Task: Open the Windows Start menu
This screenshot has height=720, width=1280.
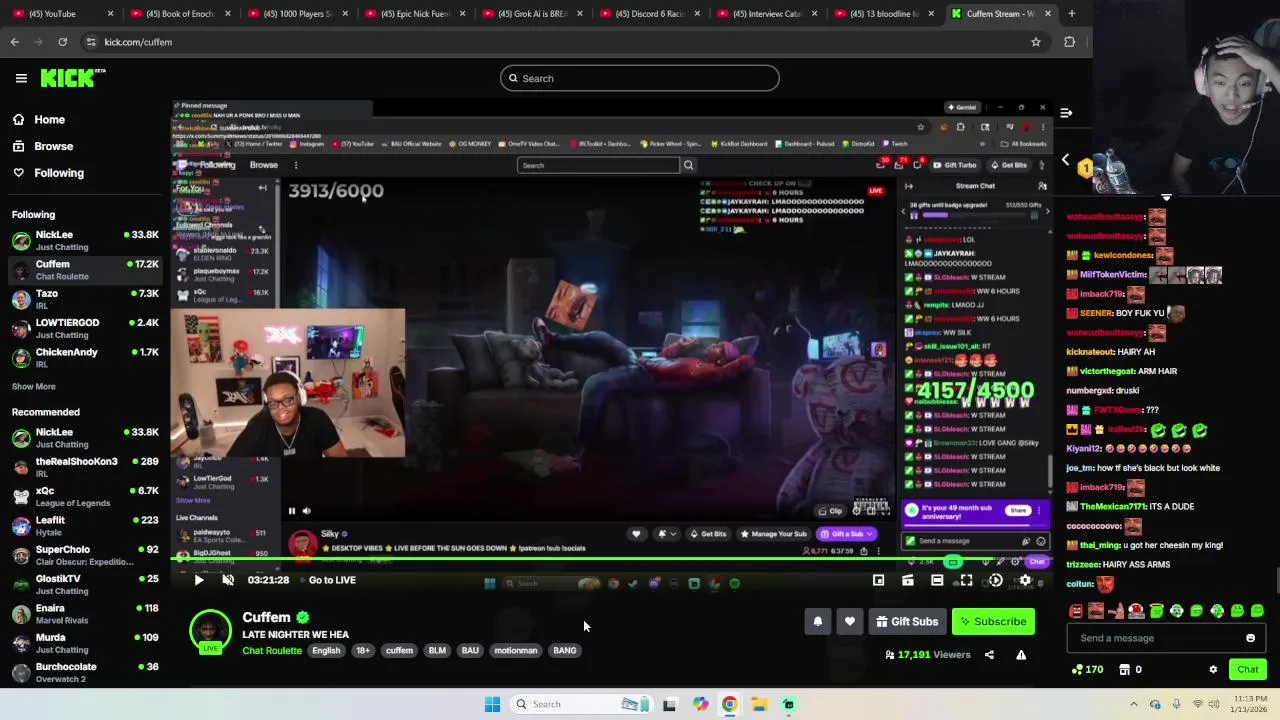Action: click(492, 704)
